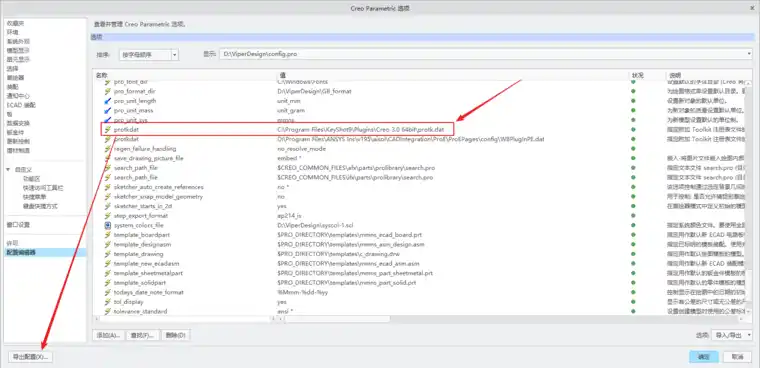
Task: Confirm with the 确定 button
Action: (x=704, y=357)
